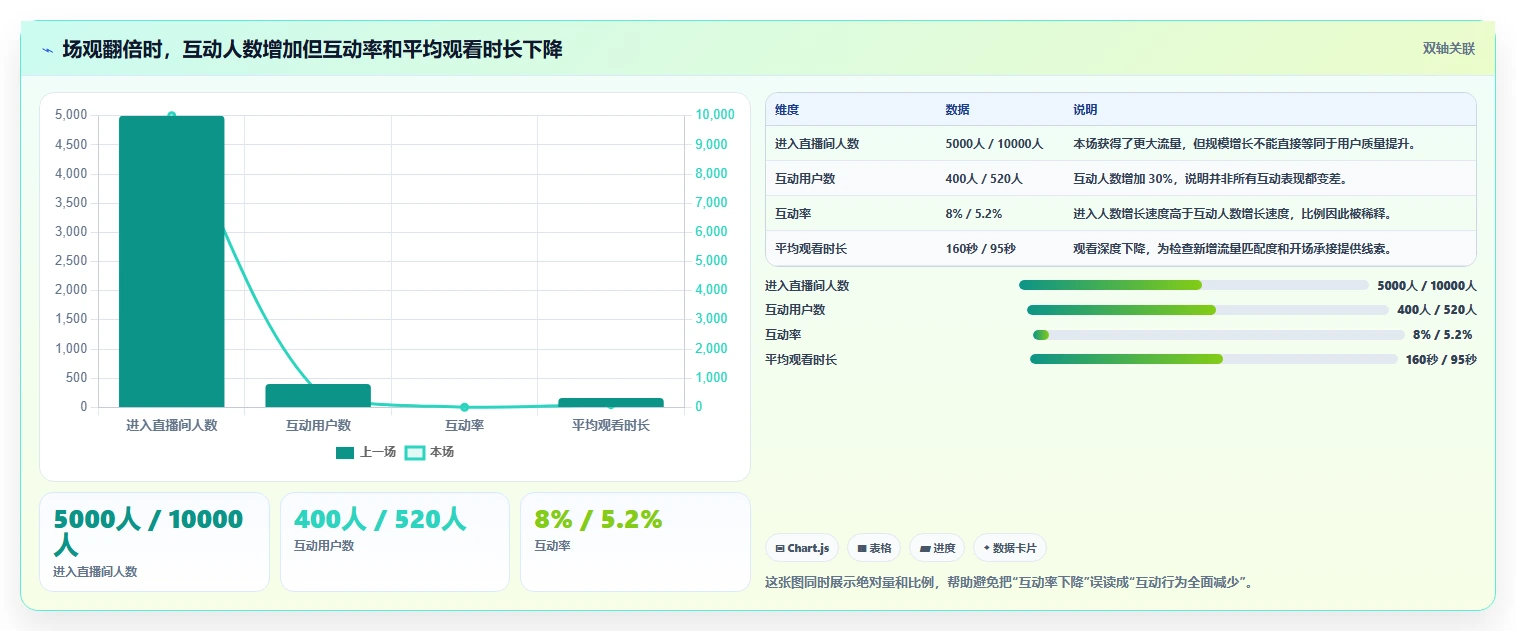
Task: Click the Chart.js tag chip
Action: point(802,548)
